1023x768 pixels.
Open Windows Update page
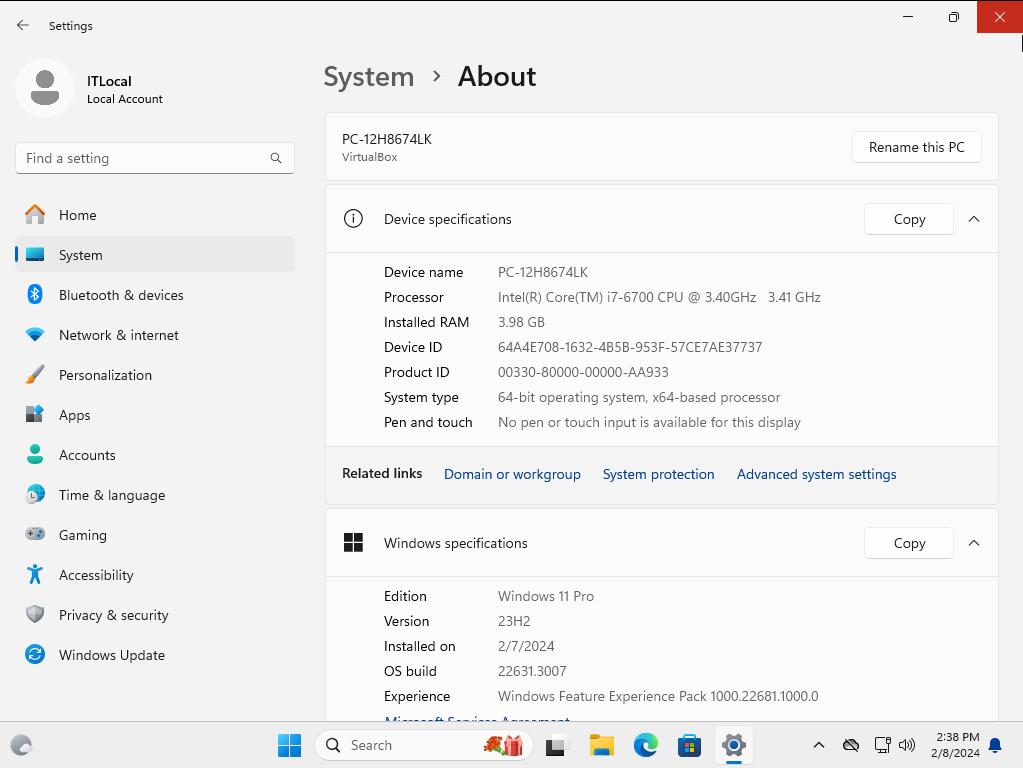click(x=155, y=654)
